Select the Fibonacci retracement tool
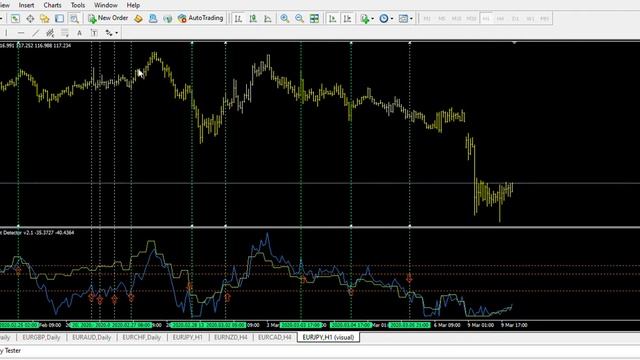The height and width of the screenshot is (360, 640). pos(64,33)
